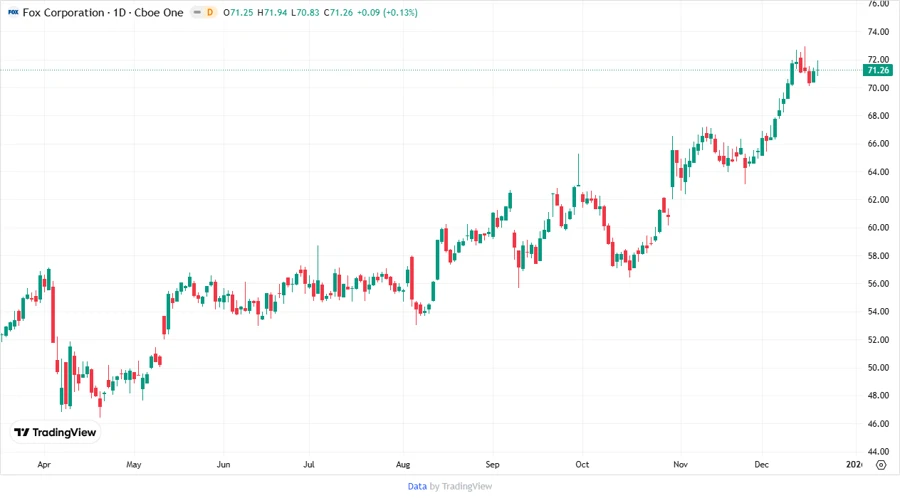The image size is (900, 498).
Task: Click the Sep label on time axis
Action: [492, 464]
